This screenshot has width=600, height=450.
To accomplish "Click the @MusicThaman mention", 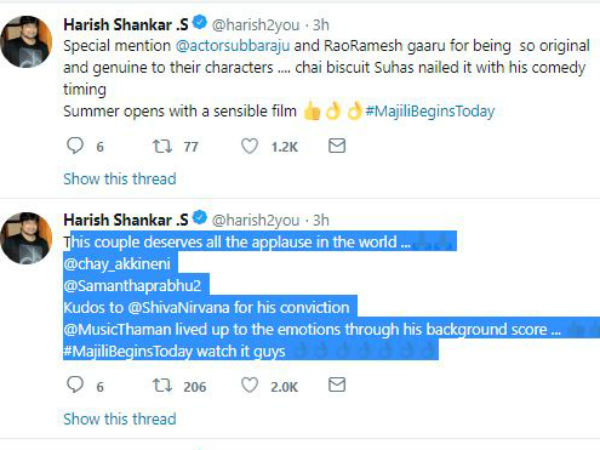I will 112,330.
